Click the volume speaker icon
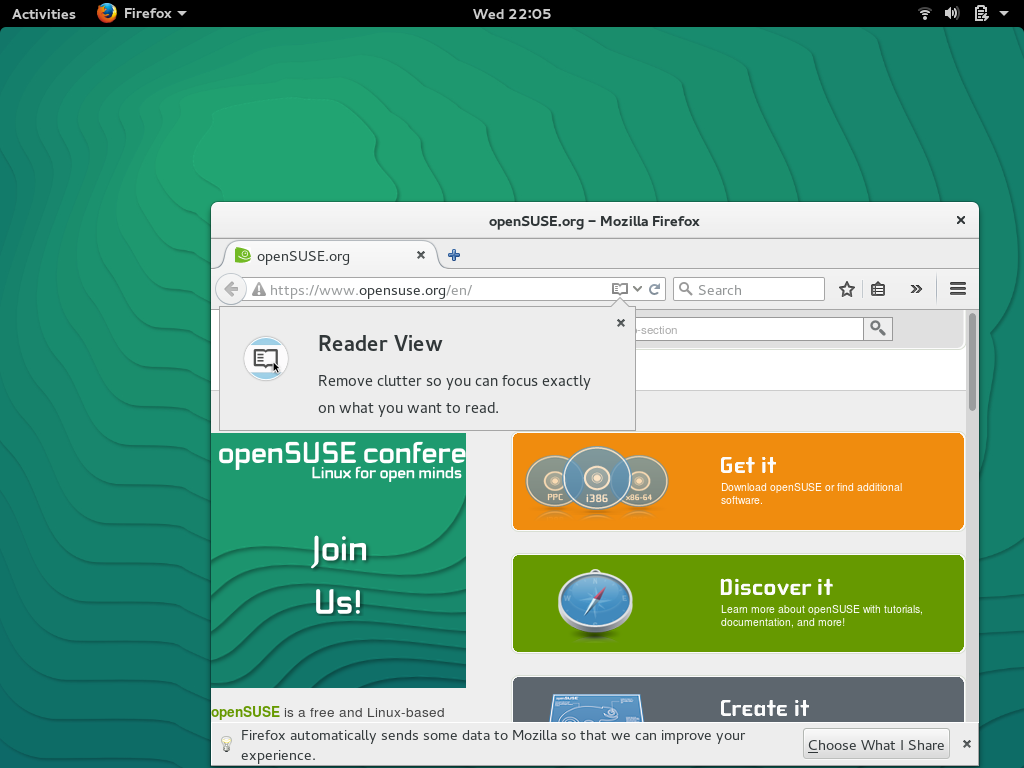The height and width of the screenshot is (768, 1024). tap(952, 13)
